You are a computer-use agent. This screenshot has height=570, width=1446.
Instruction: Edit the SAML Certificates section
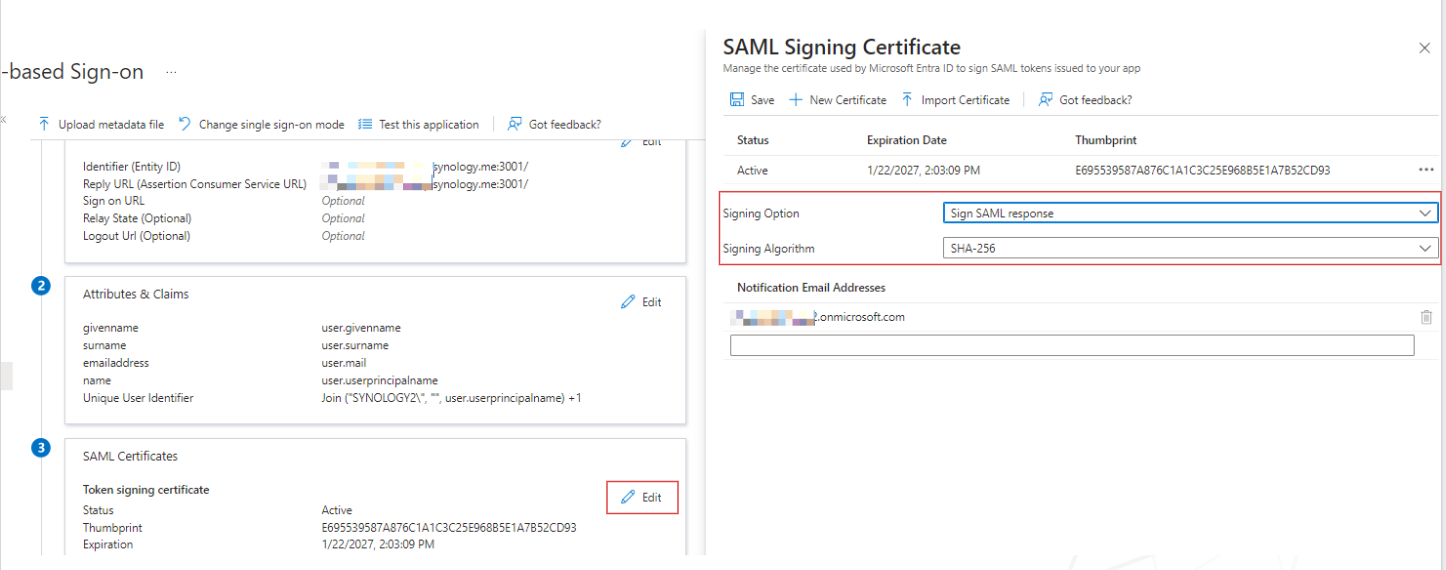pyautogui.click(x=642, y=497)
